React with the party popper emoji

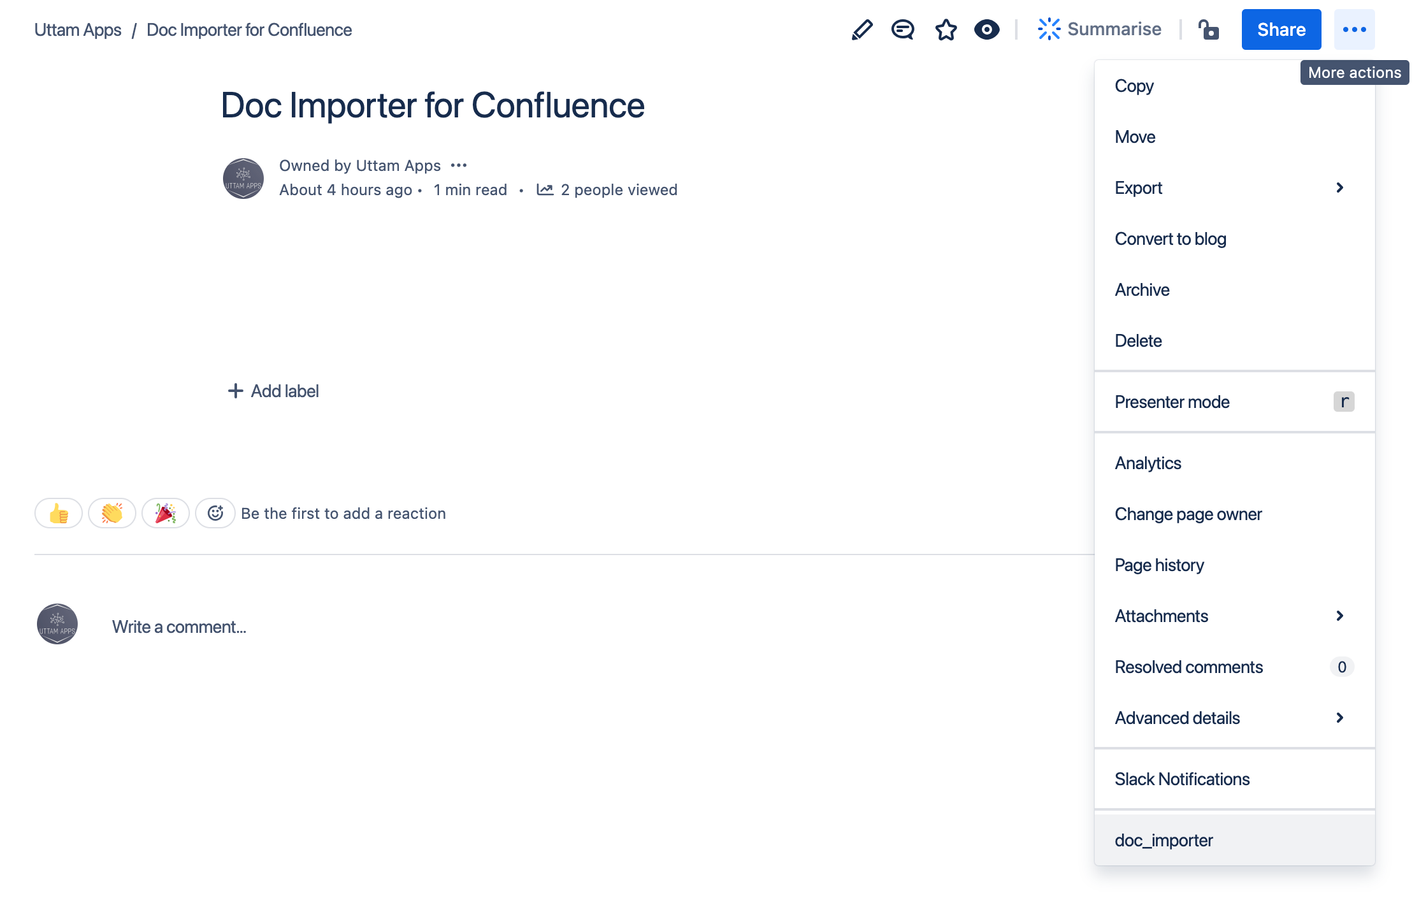[165, 513]
